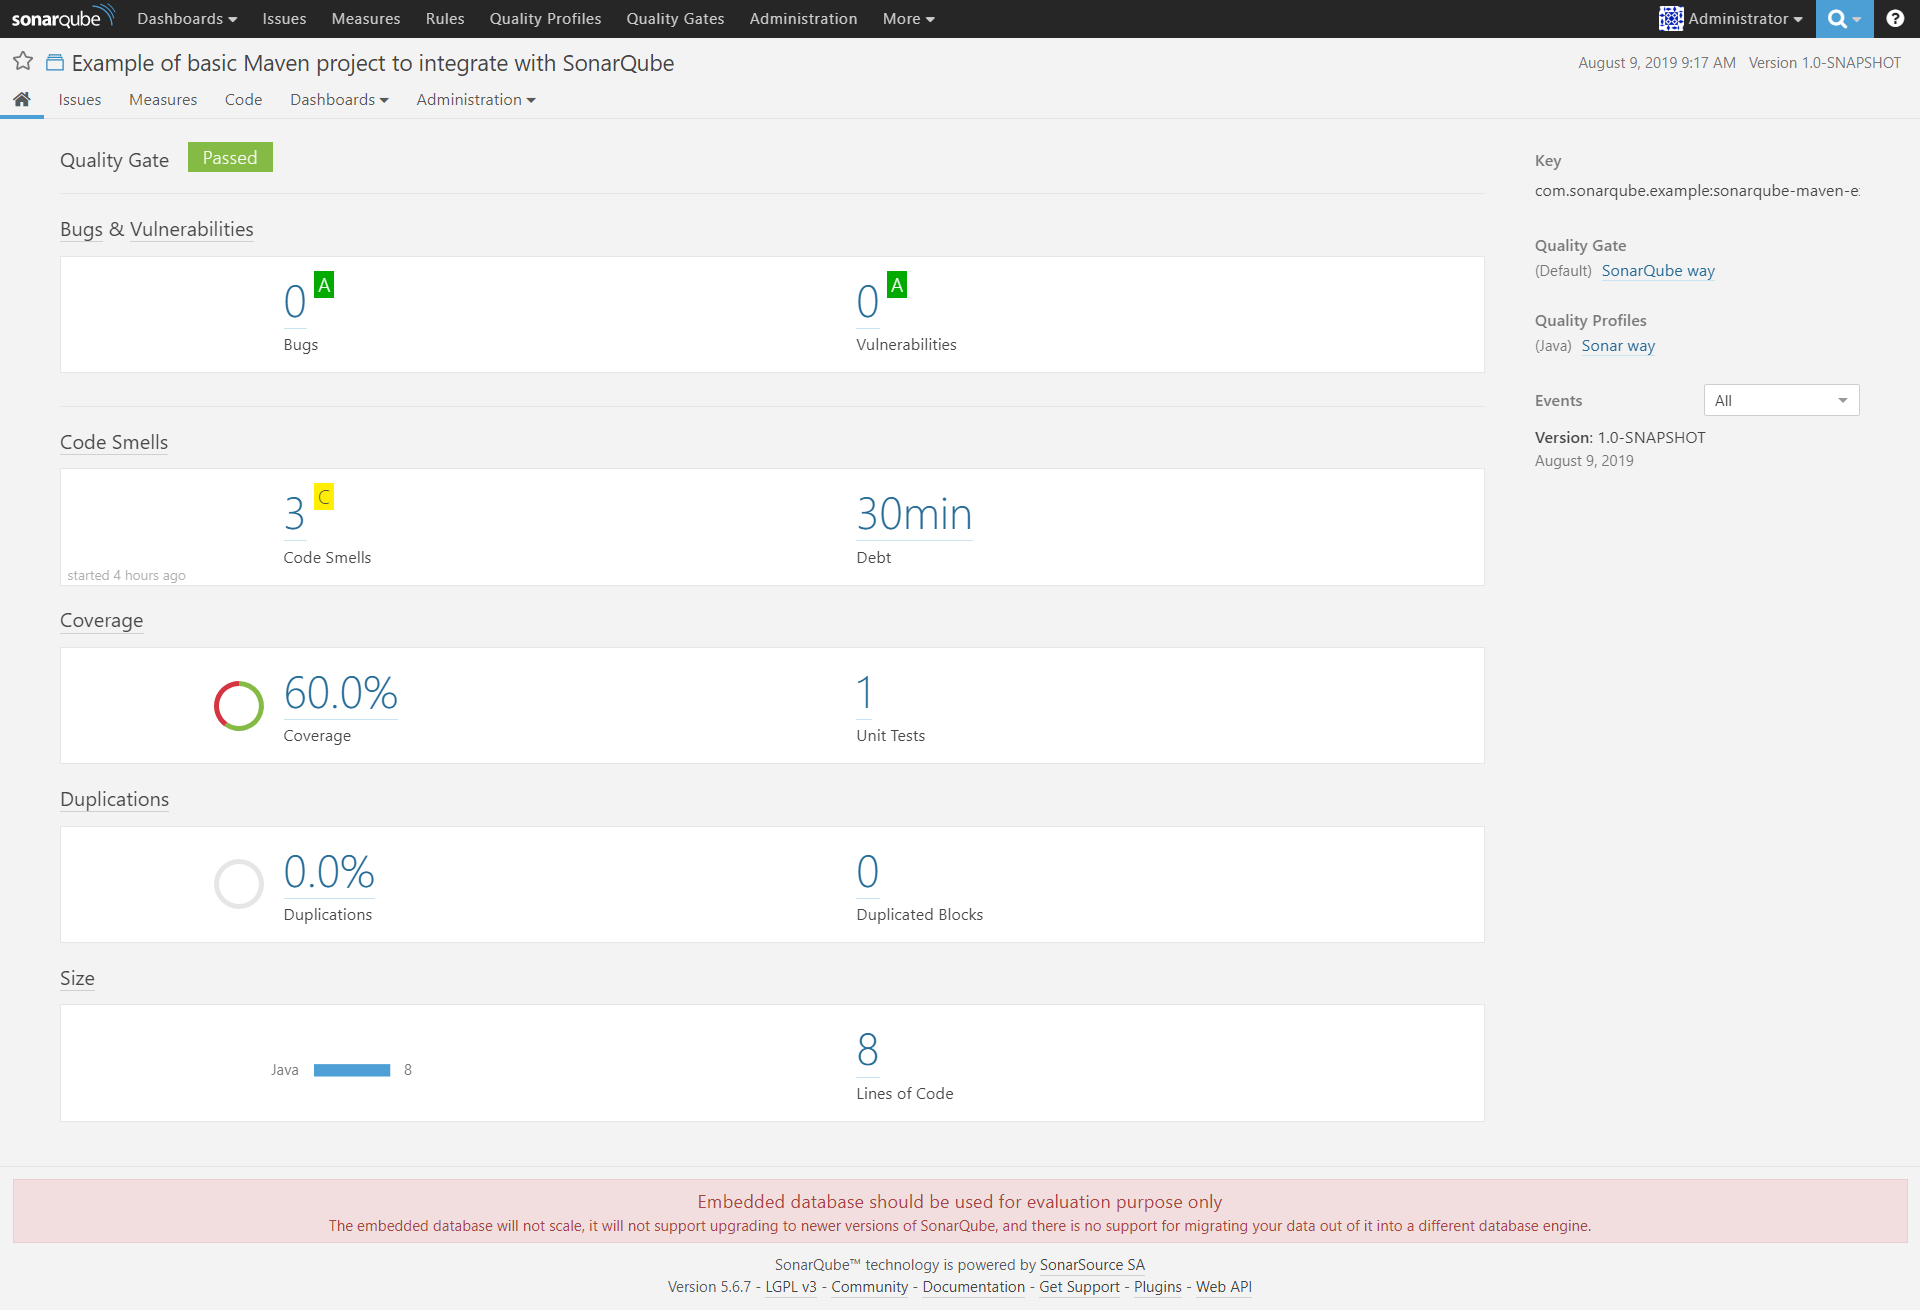Click the green coverage donut chart
The height and width of the screenshot is (1310, 1920).
238,705
